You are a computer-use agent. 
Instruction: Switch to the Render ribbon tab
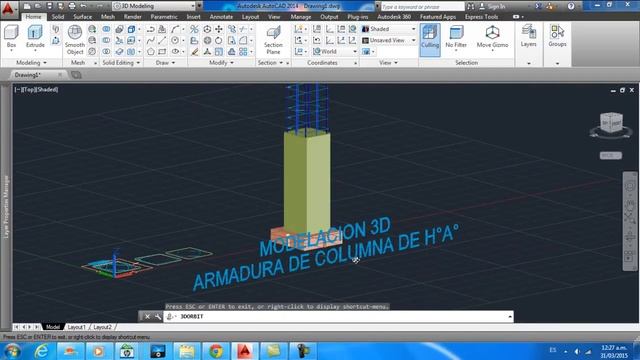click(133, 17)
